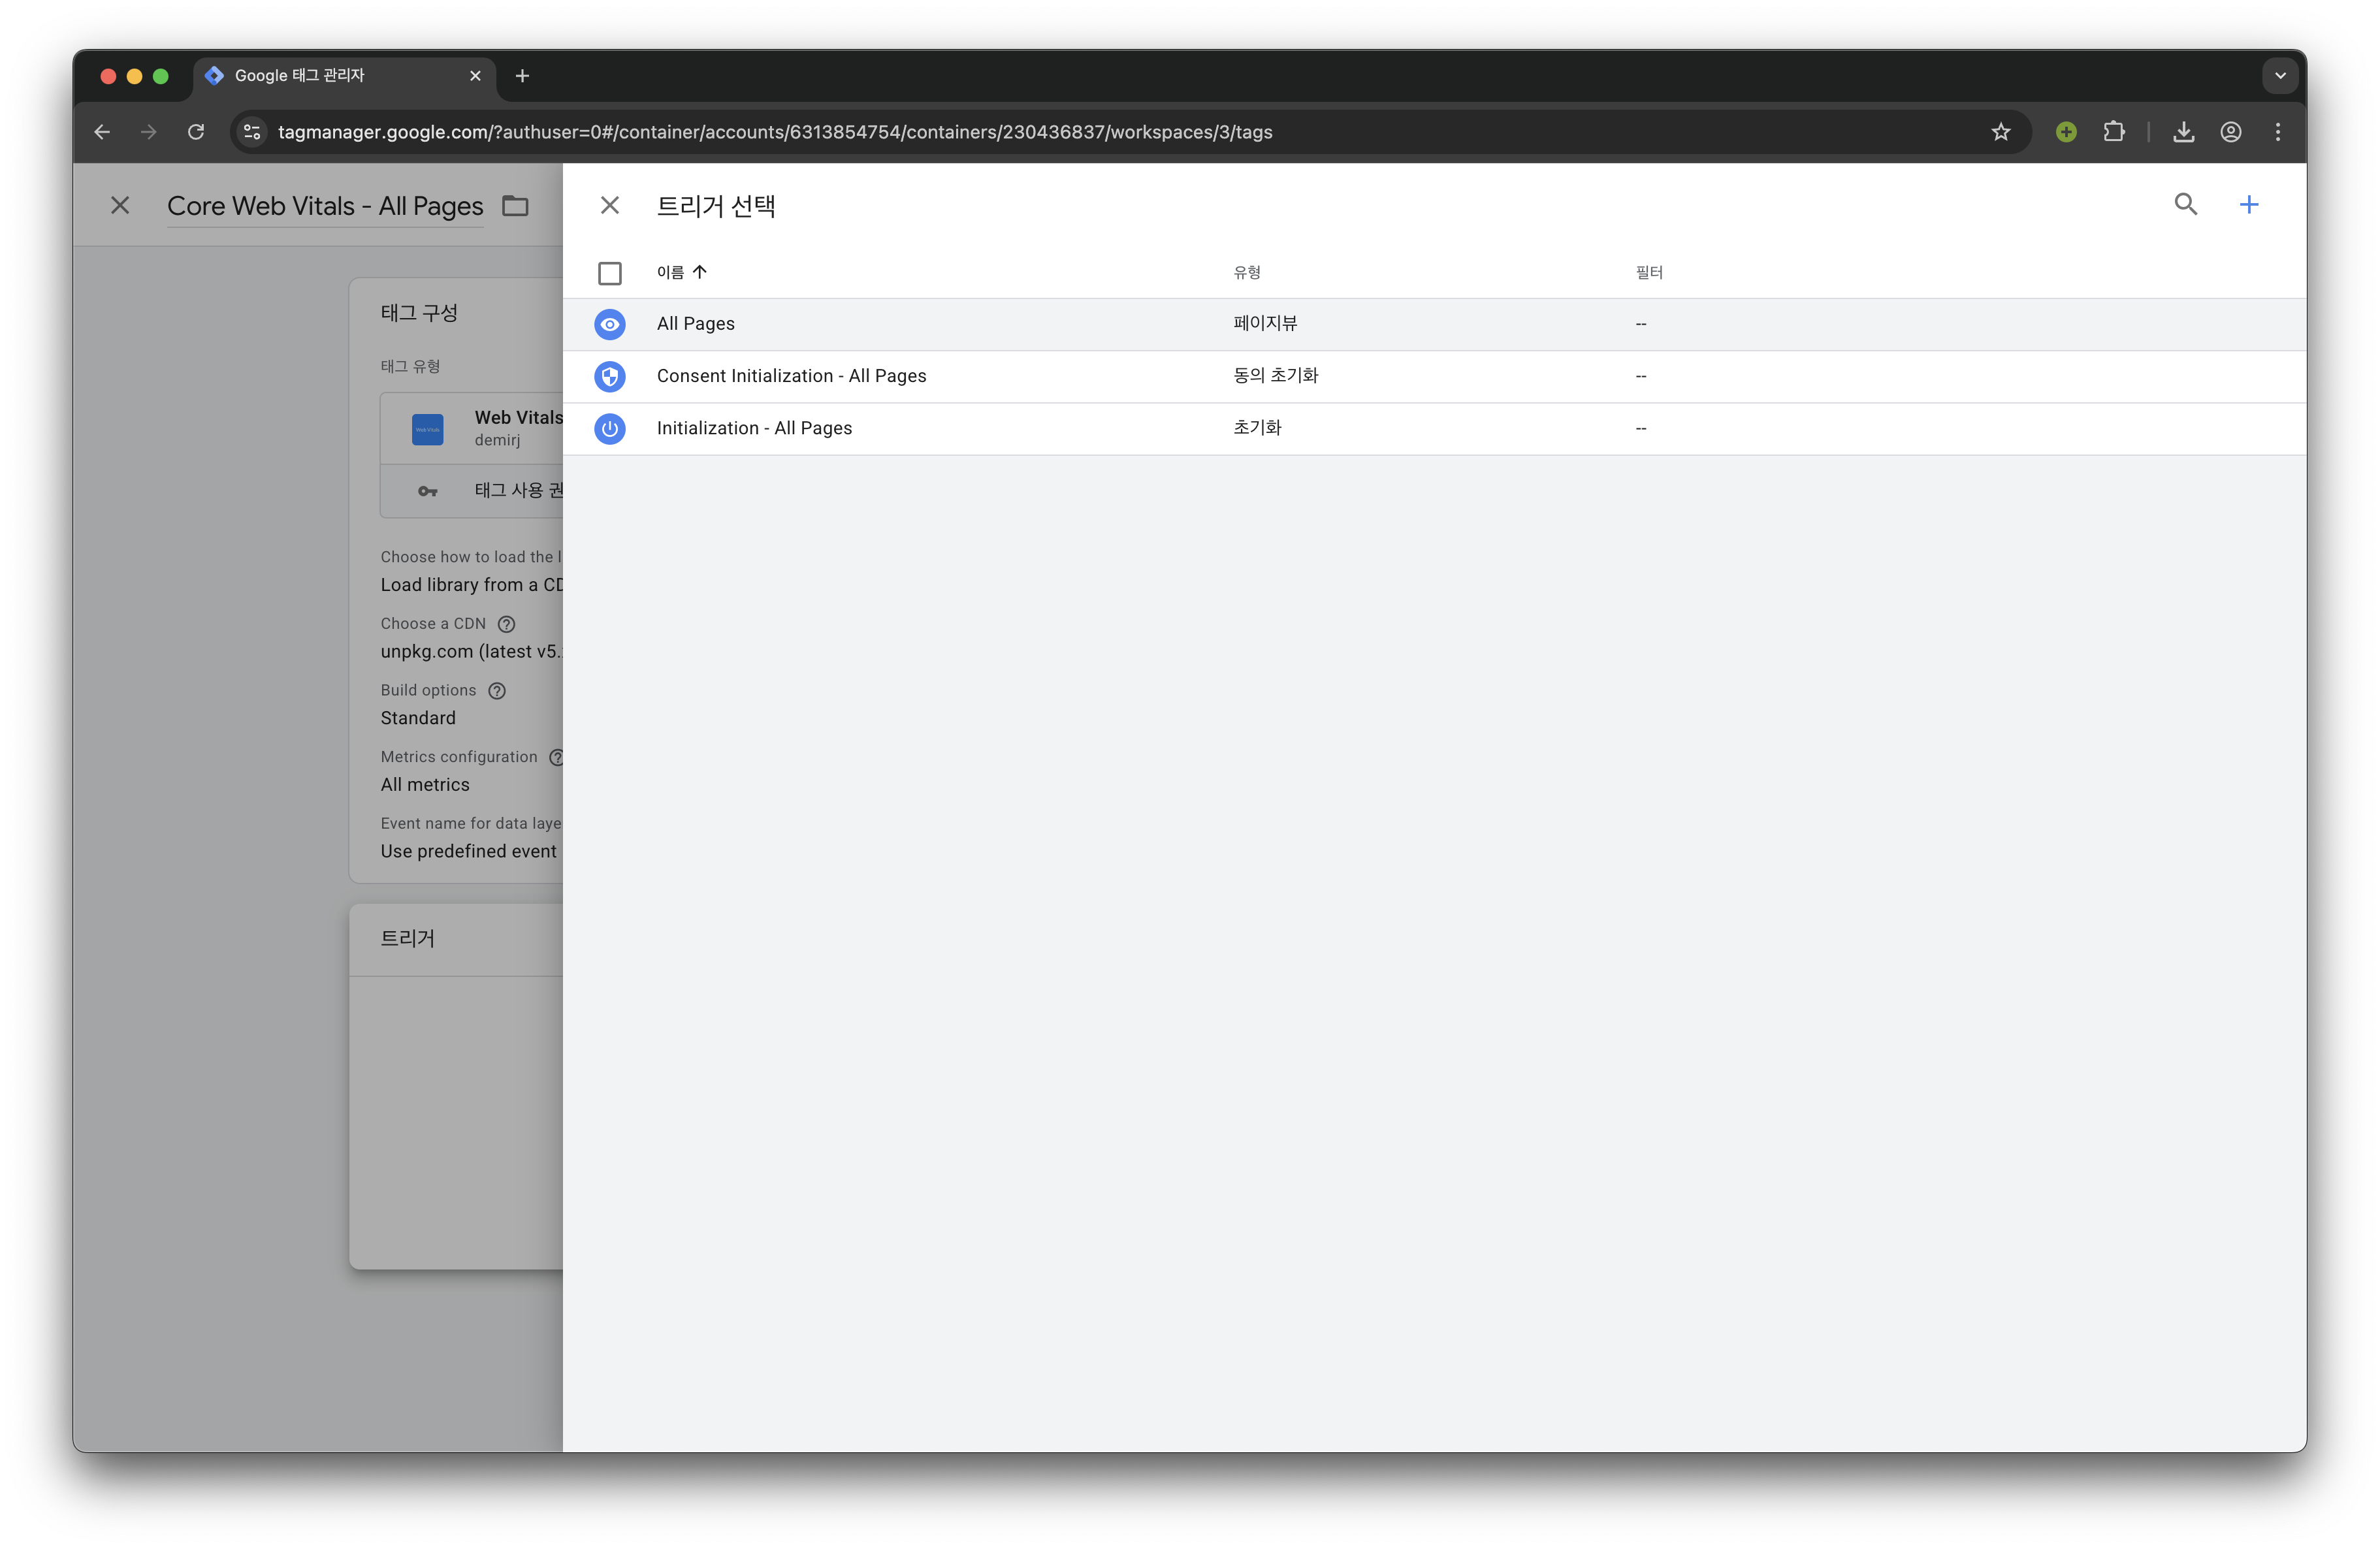Select the All Pages trigger row
The height and width of the screenshot is (1549, 2380).
tap(695, 324)
